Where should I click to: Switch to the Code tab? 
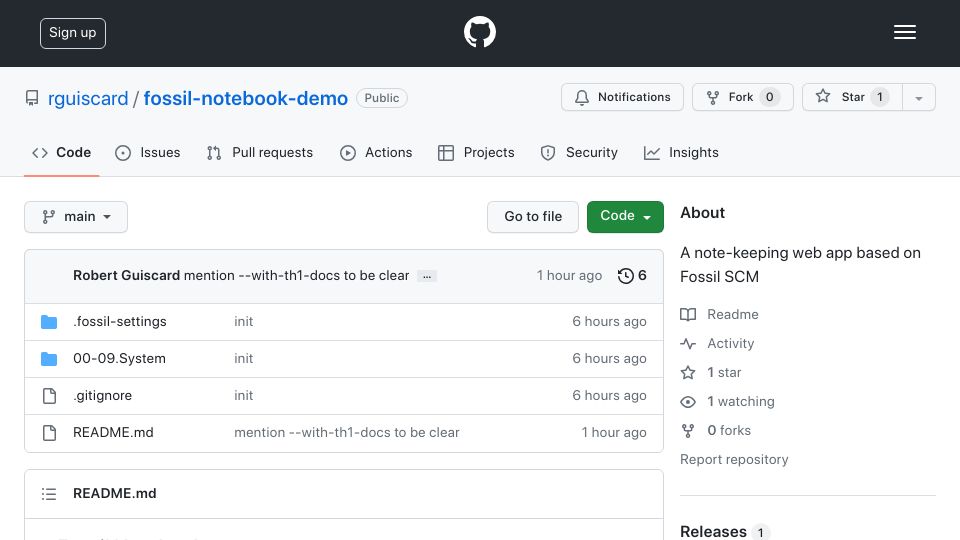pos(61,152)
